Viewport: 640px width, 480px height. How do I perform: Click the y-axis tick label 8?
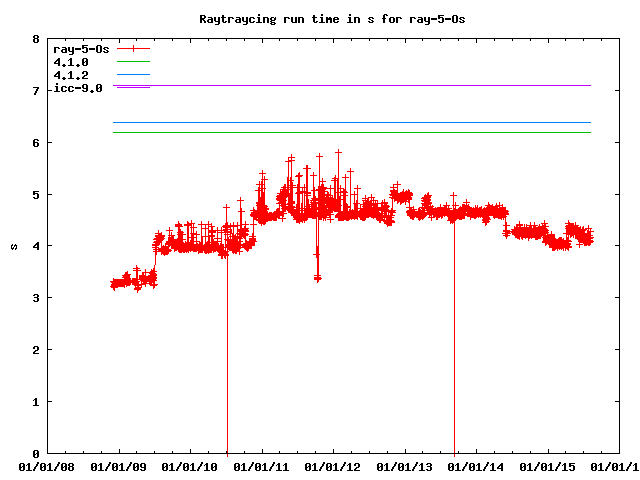(36, 40)
